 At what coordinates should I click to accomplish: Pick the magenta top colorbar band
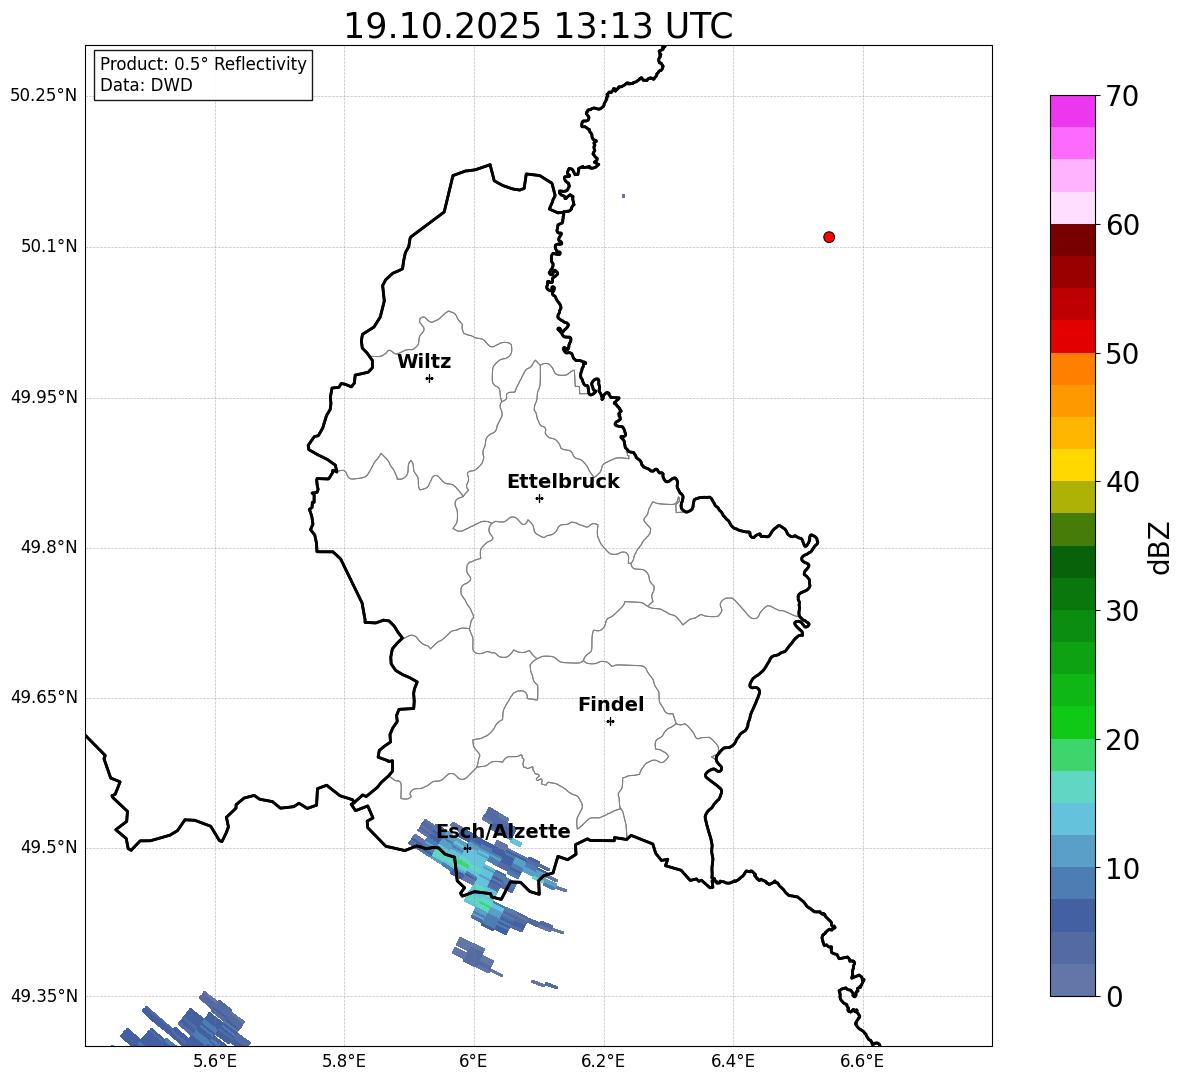(x=1072, y=111)
